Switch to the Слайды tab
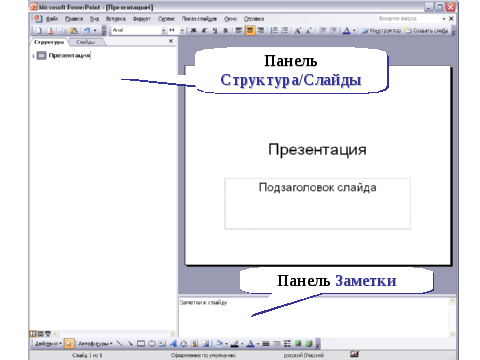Screen dimensions: 480x360 tap(86, 42)
